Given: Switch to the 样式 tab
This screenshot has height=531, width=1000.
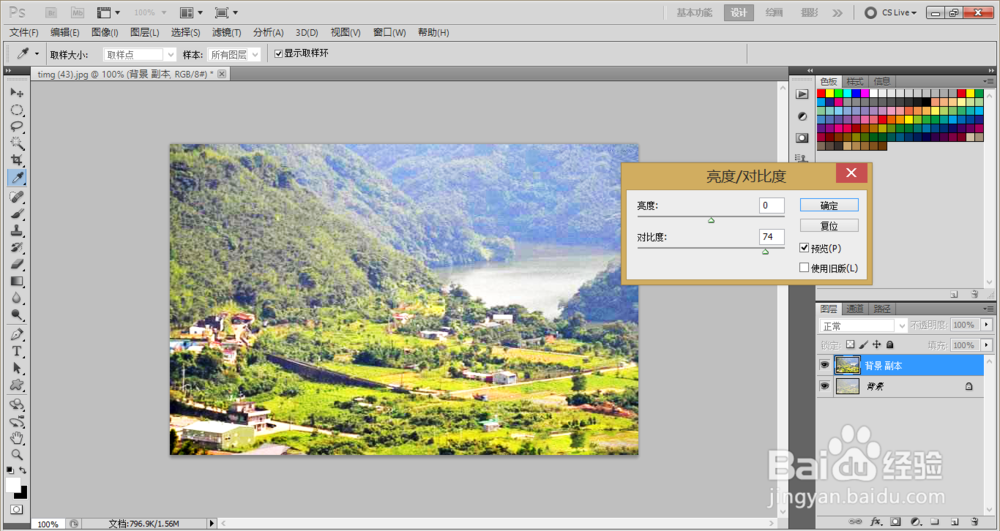Looking at the screenshot, I should (x=855, y=81).
